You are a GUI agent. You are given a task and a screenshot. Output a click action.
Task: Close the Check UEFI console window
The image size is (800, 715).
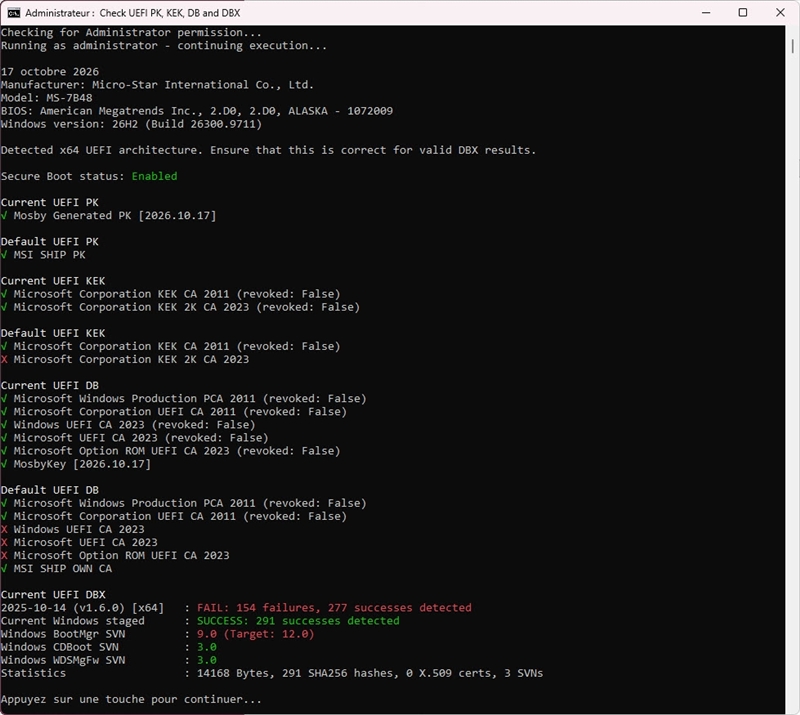pos(780,13)
